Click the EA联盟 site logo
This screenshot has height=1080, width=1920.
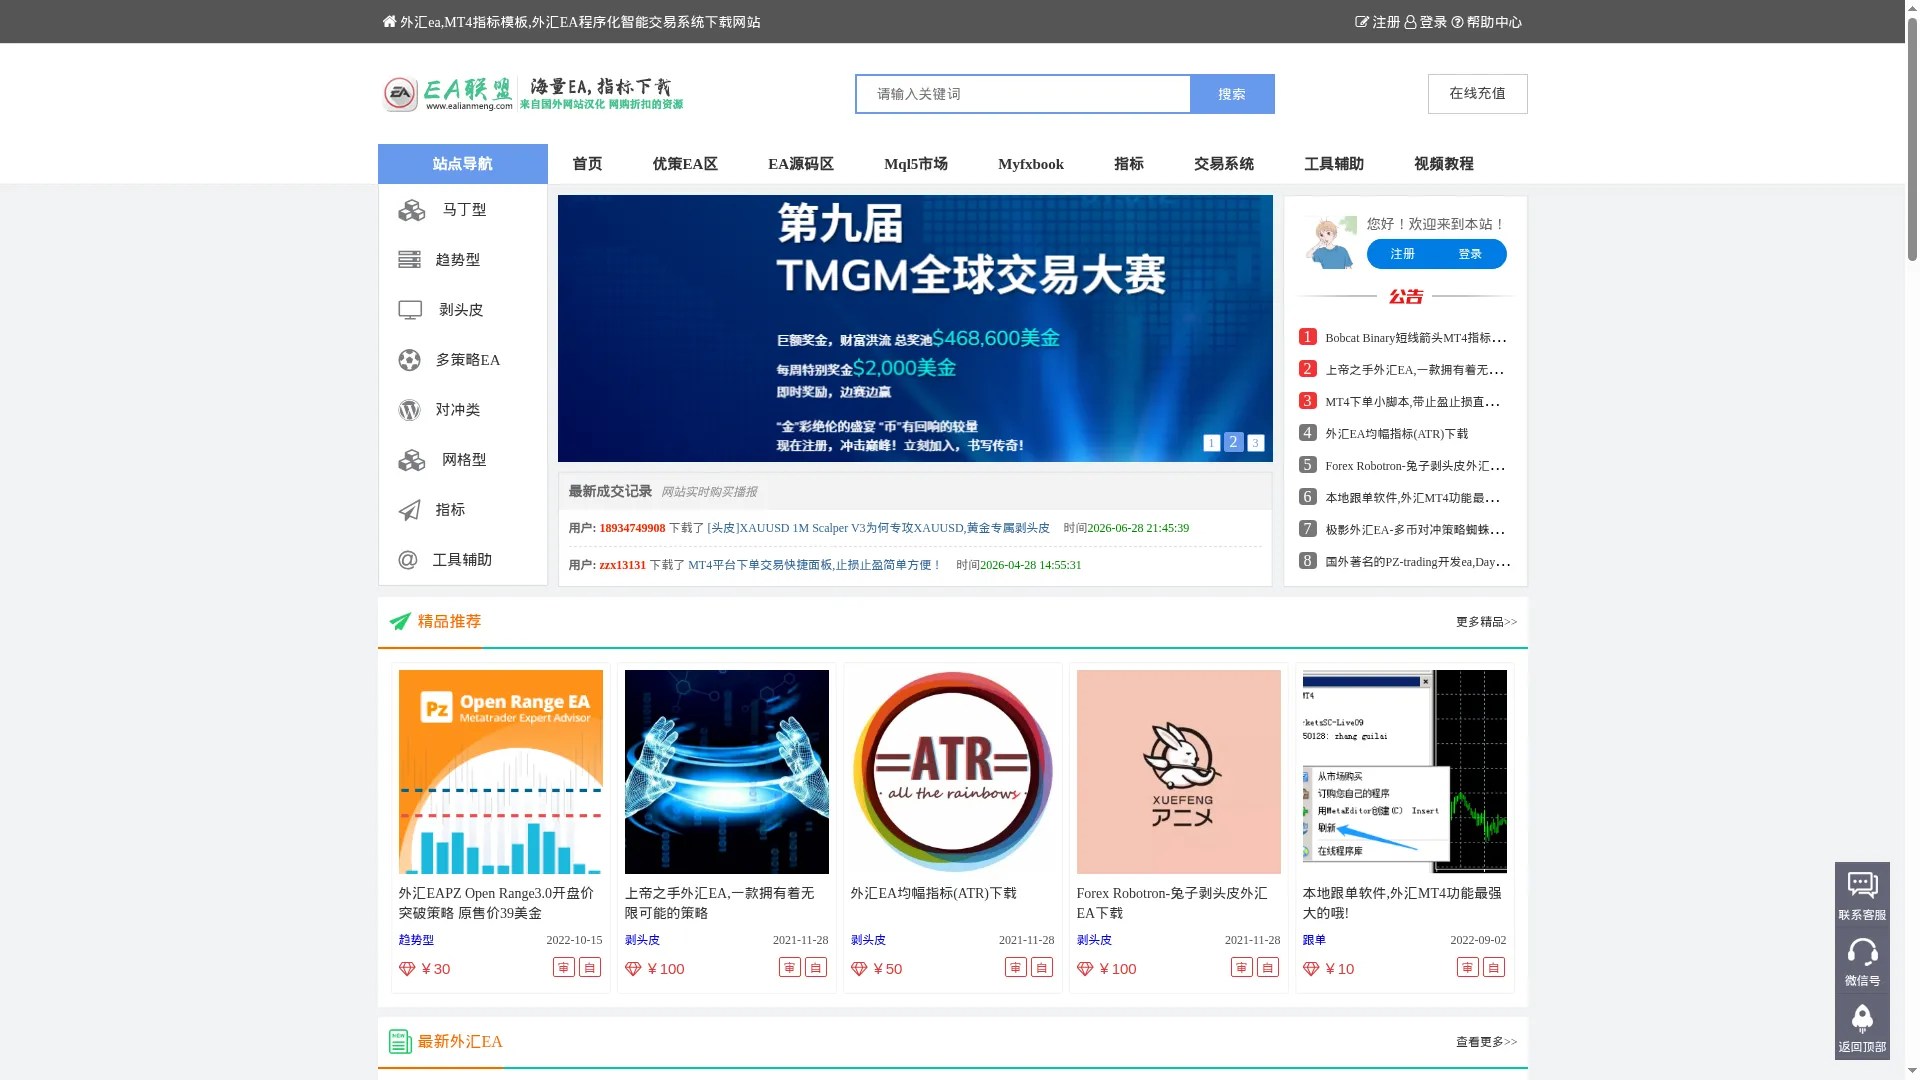click(532, 94)
